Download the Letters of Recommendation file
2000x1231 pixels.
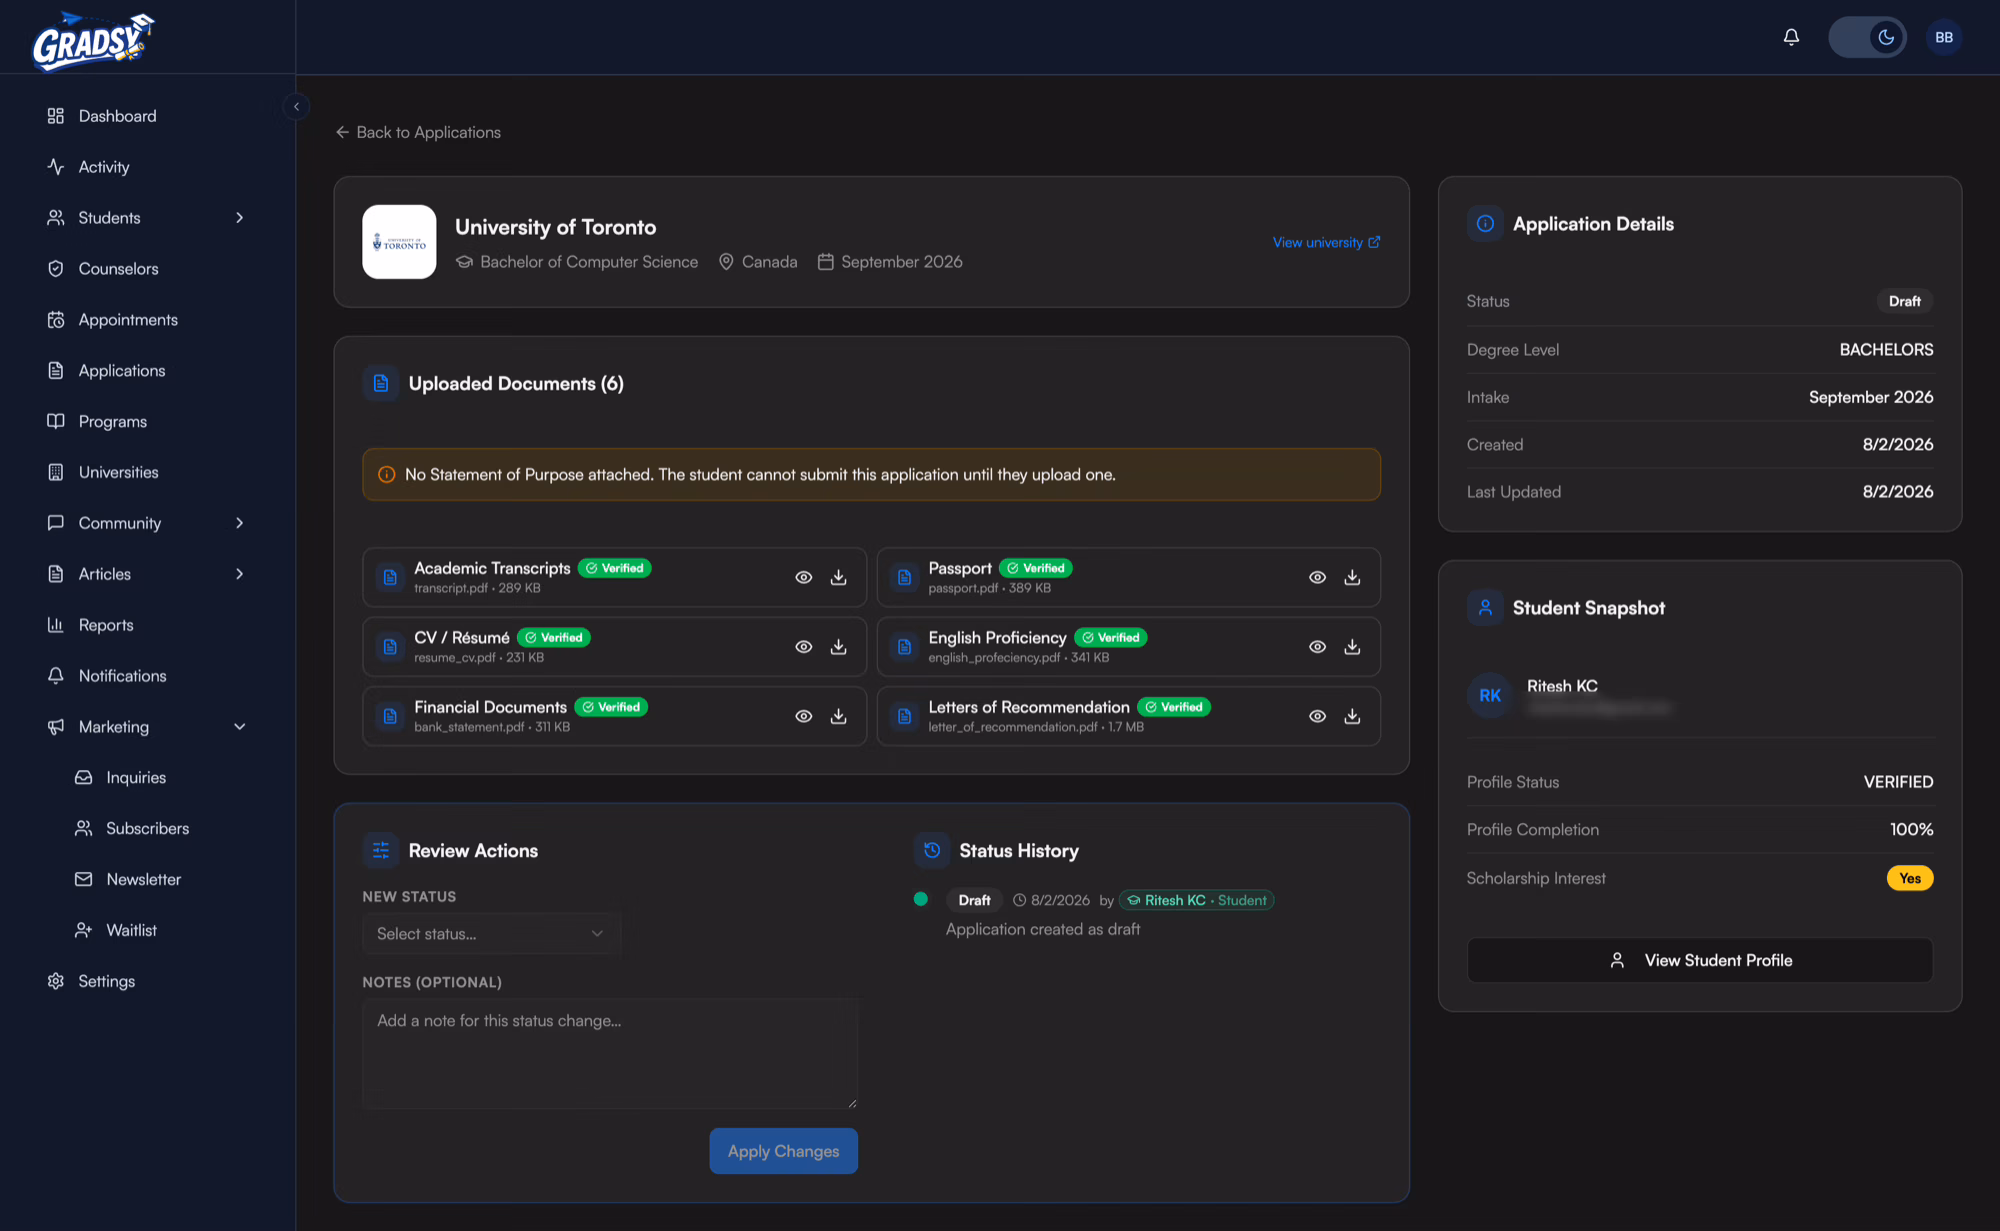(1352, 716)
